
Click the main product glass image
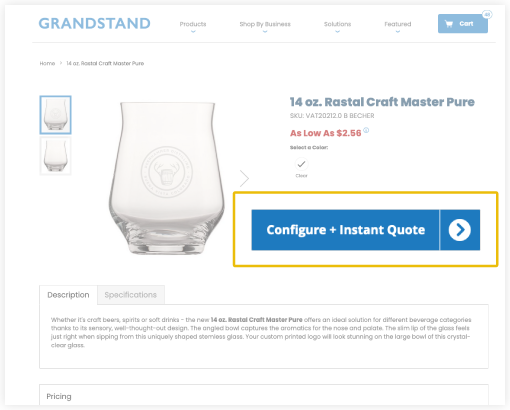pyautogui.click(x=167, y=178)
